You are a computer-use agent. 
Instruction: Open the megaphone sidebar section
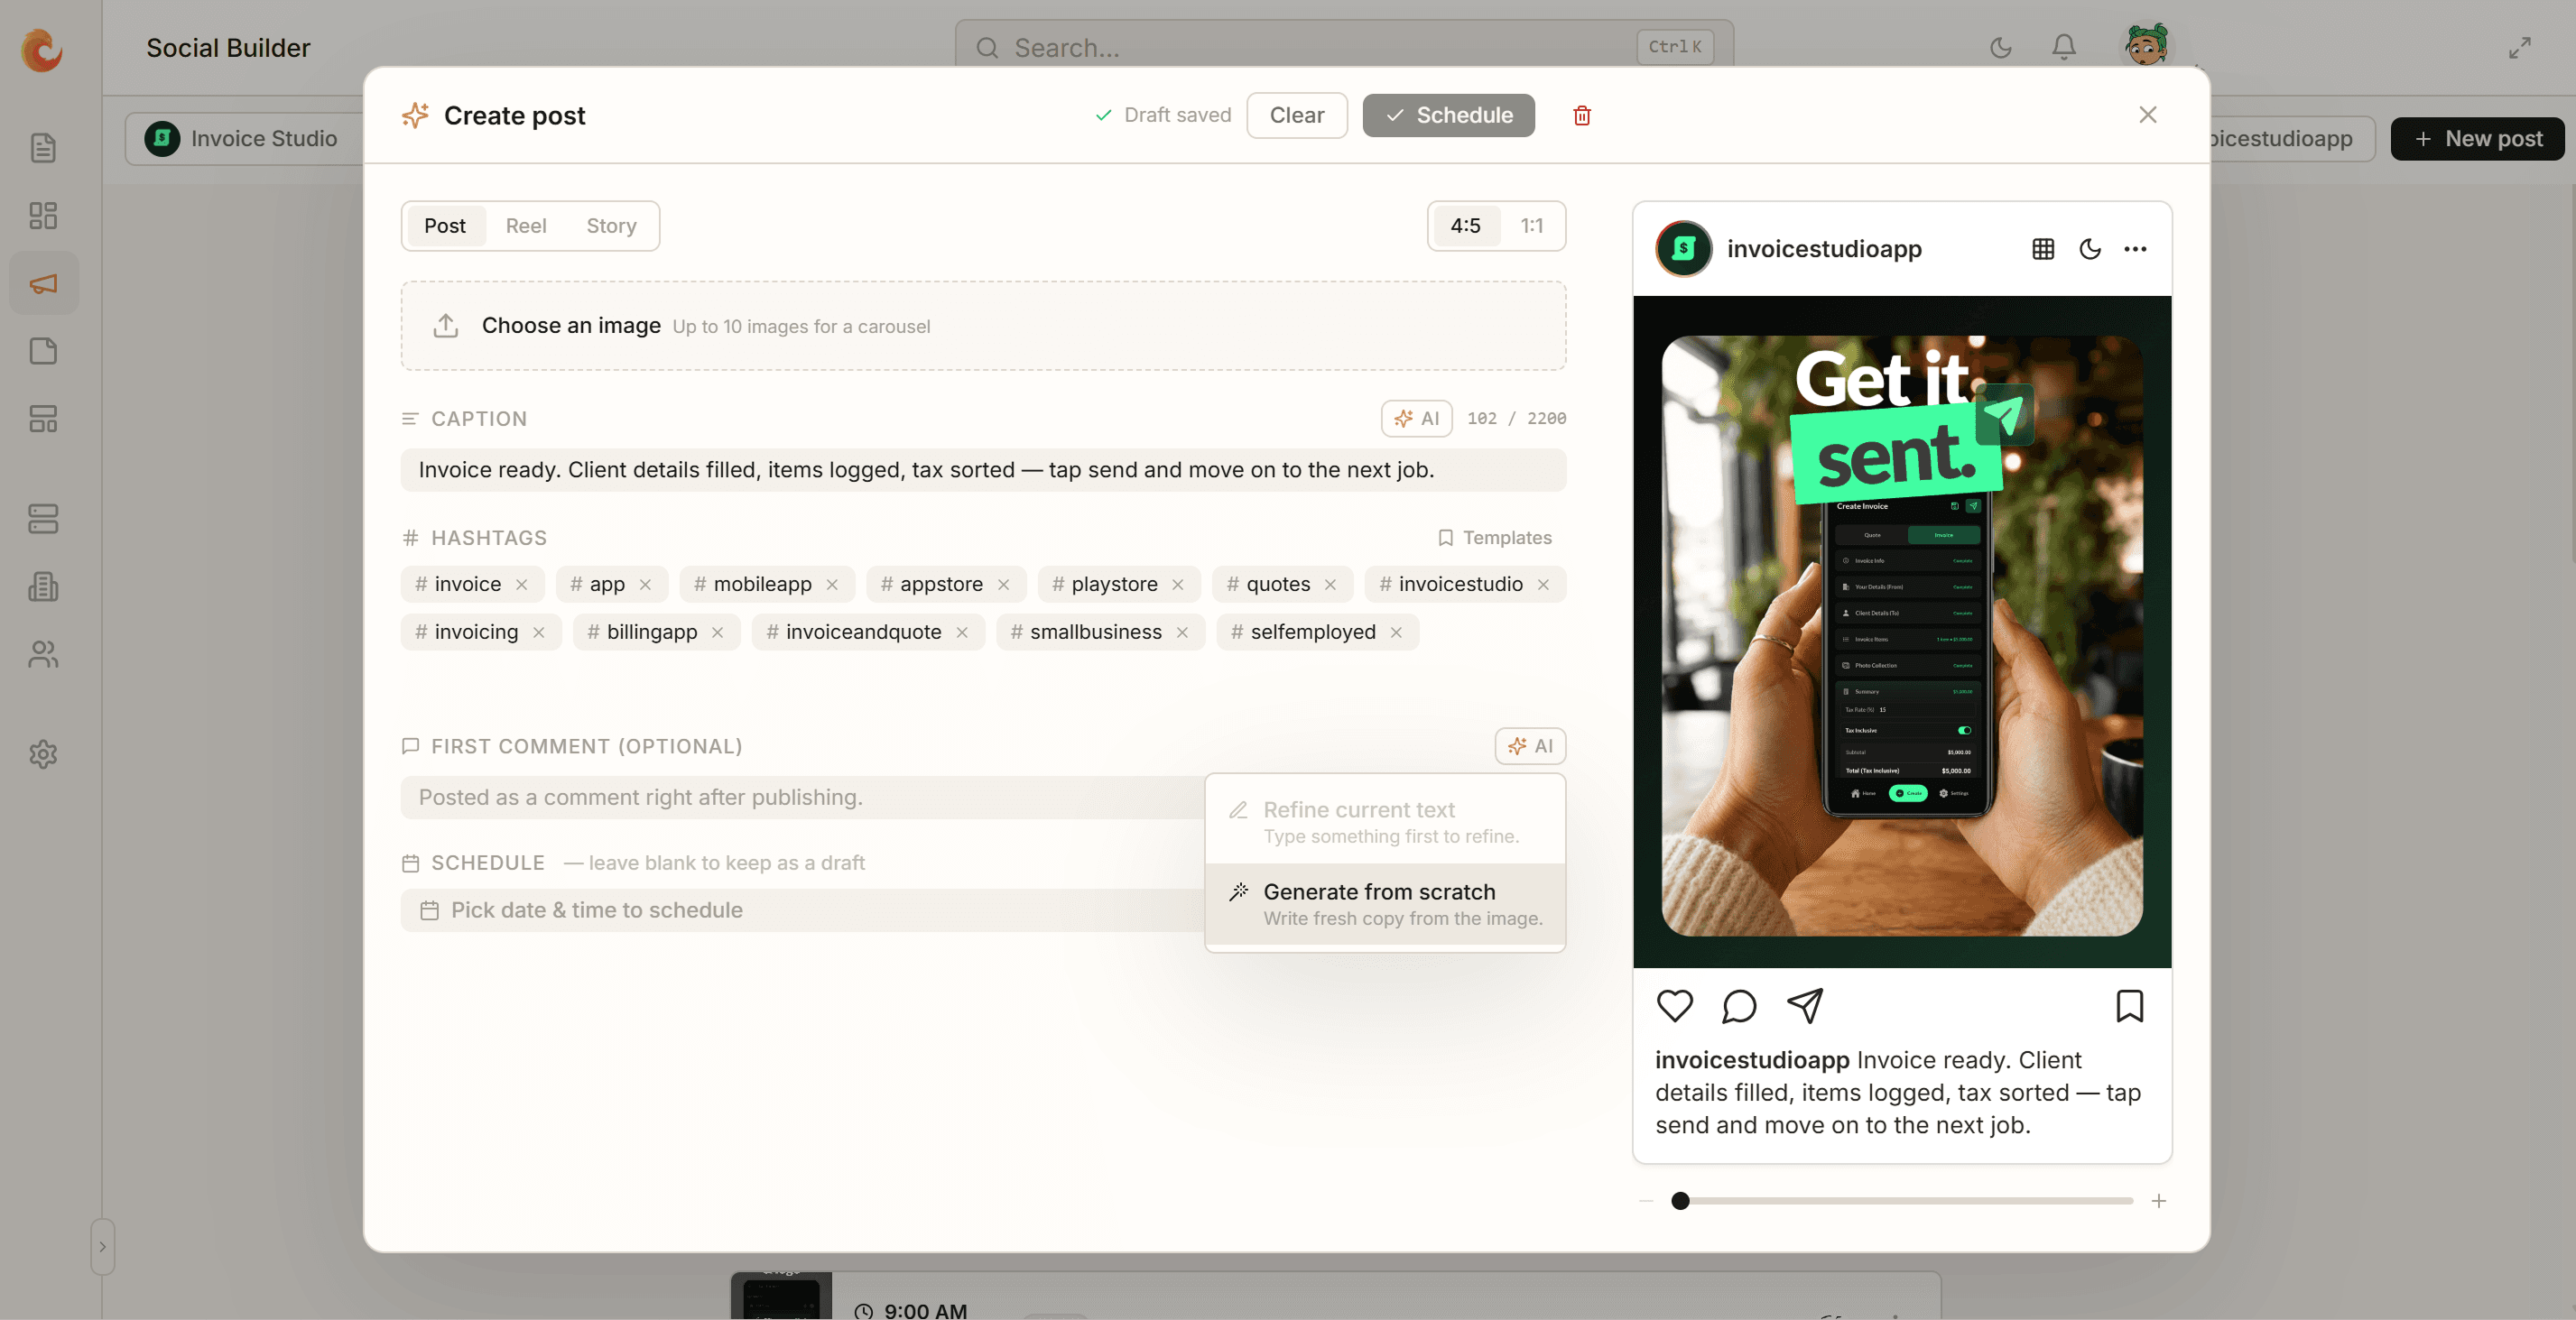[x=43, y=284]
